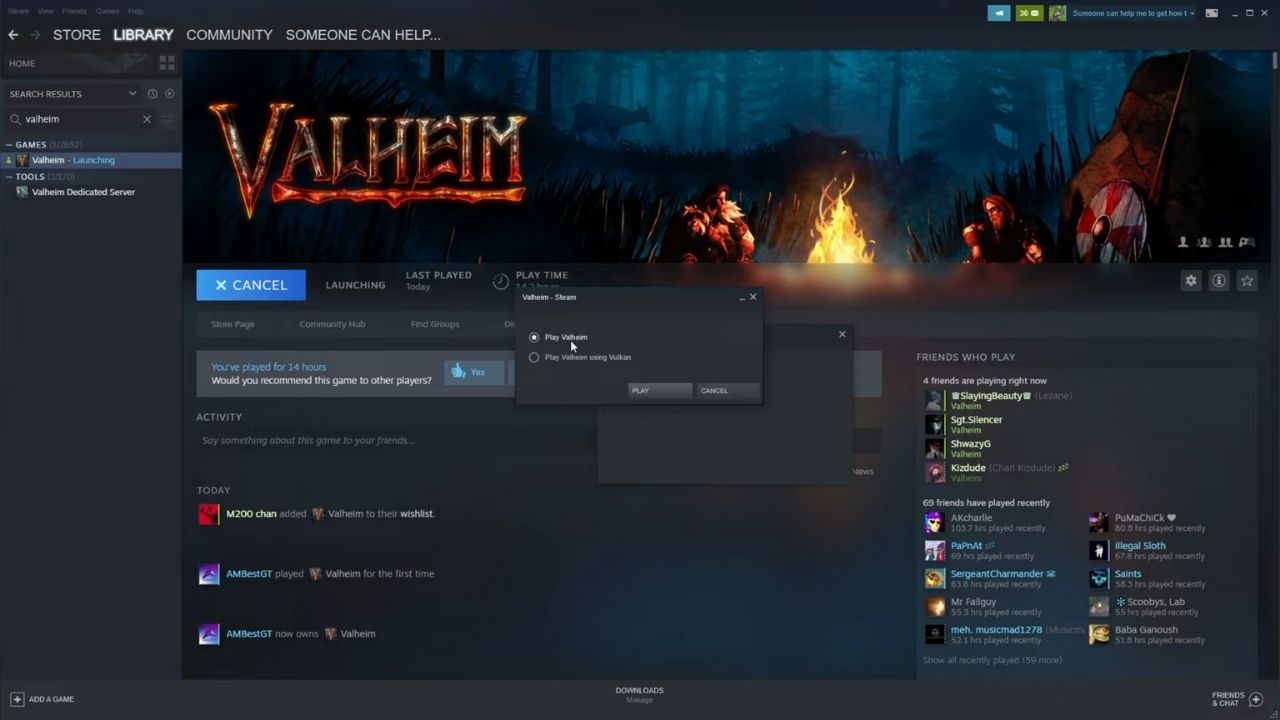Open the screenshot manager icon in title bar
The height and width of the screenshot is (720, 1280).
tap(1211, 12)
